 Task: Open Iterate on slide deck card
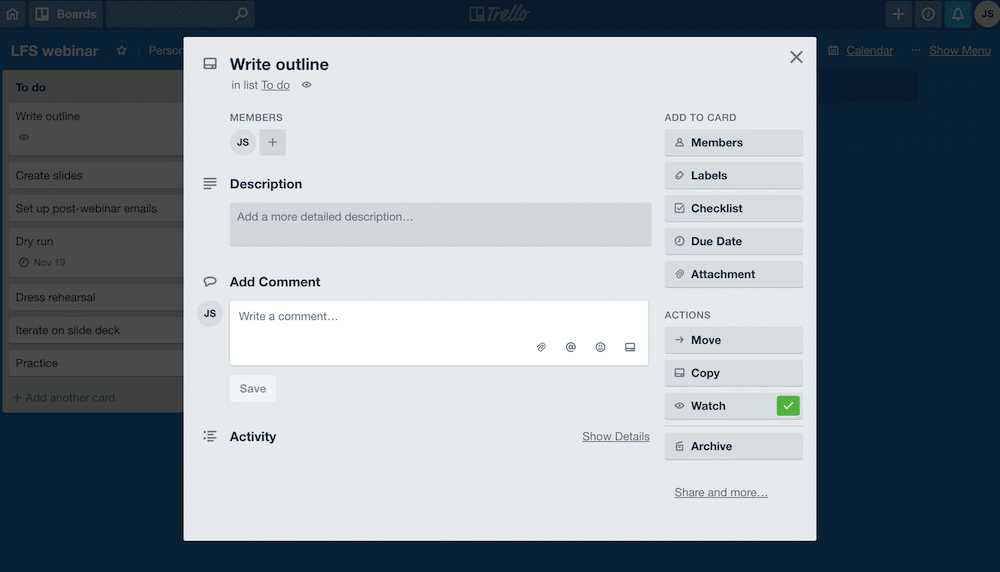[x=96, y=330]
